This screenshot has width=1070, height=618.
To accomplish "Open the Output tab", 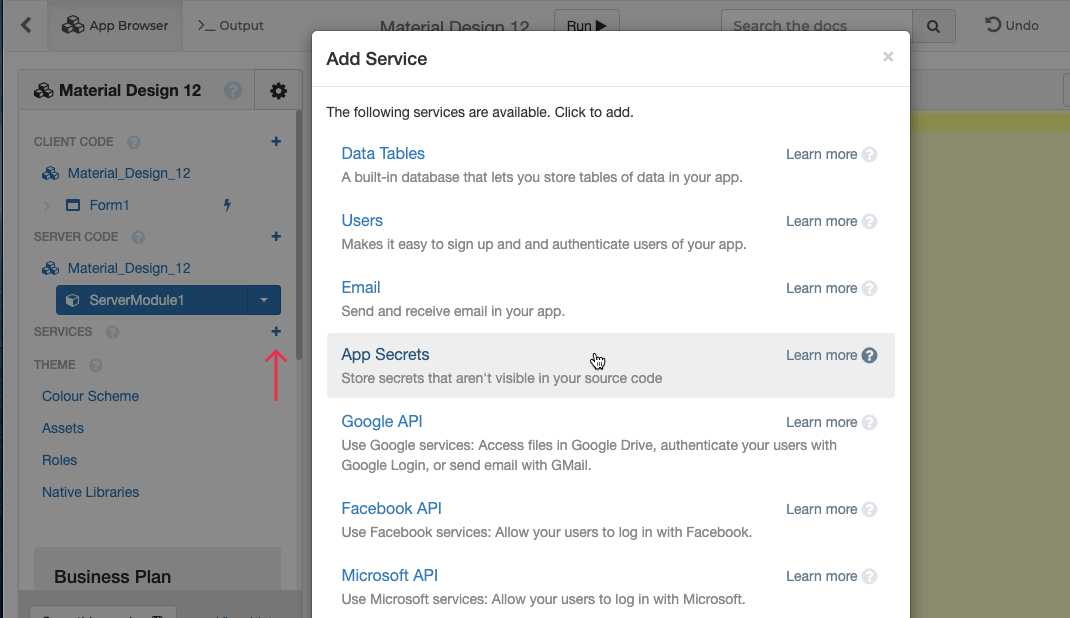I will pyautogui.click(x=230, y=26).
